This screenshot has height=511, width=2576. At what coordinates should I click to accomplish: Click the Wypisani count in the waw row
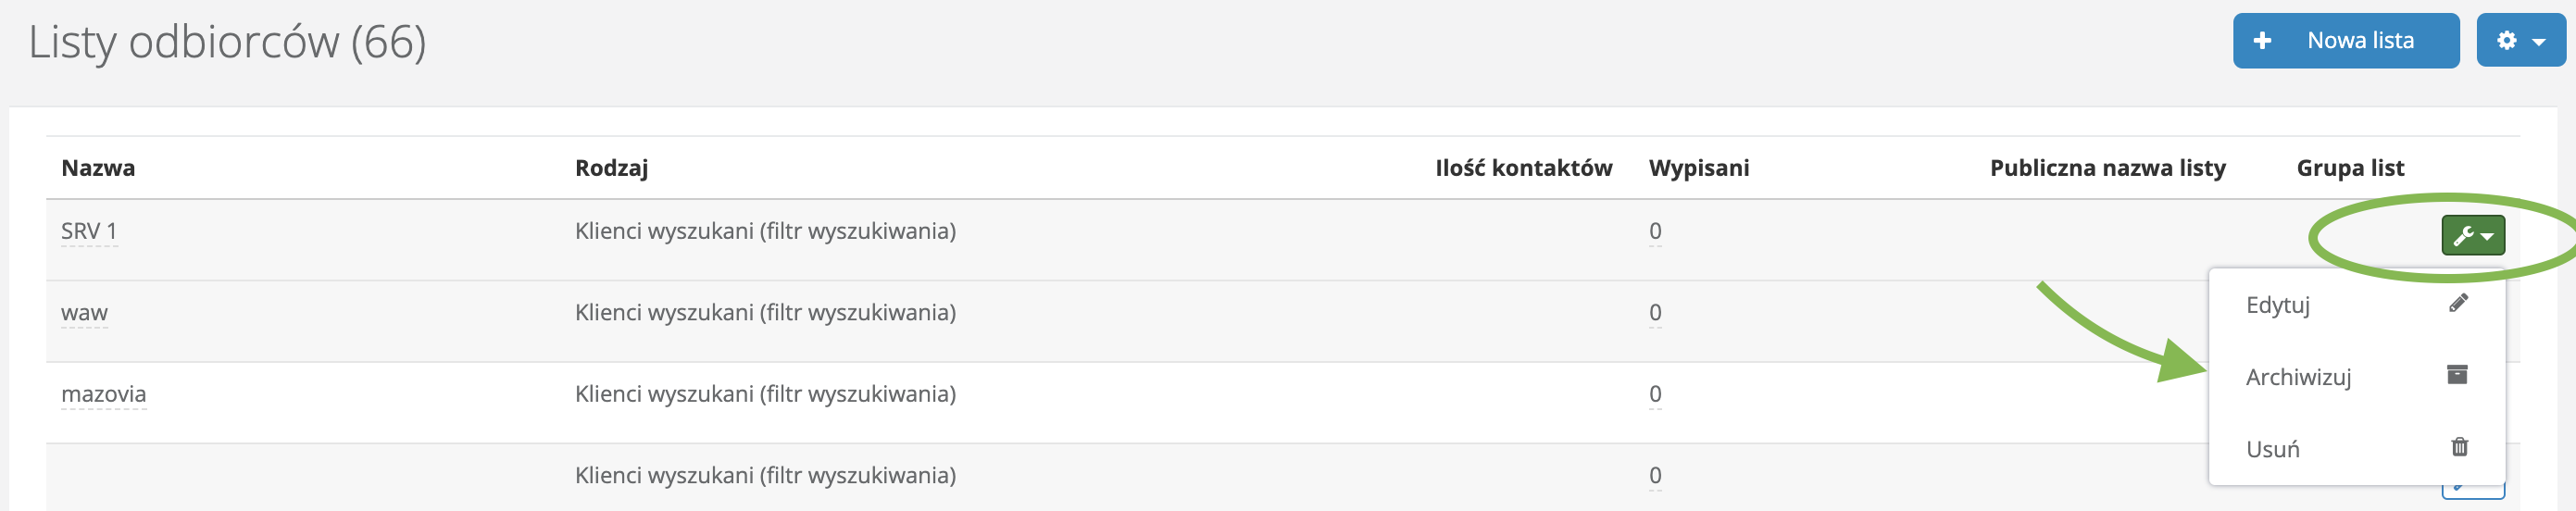point(1655,313)
